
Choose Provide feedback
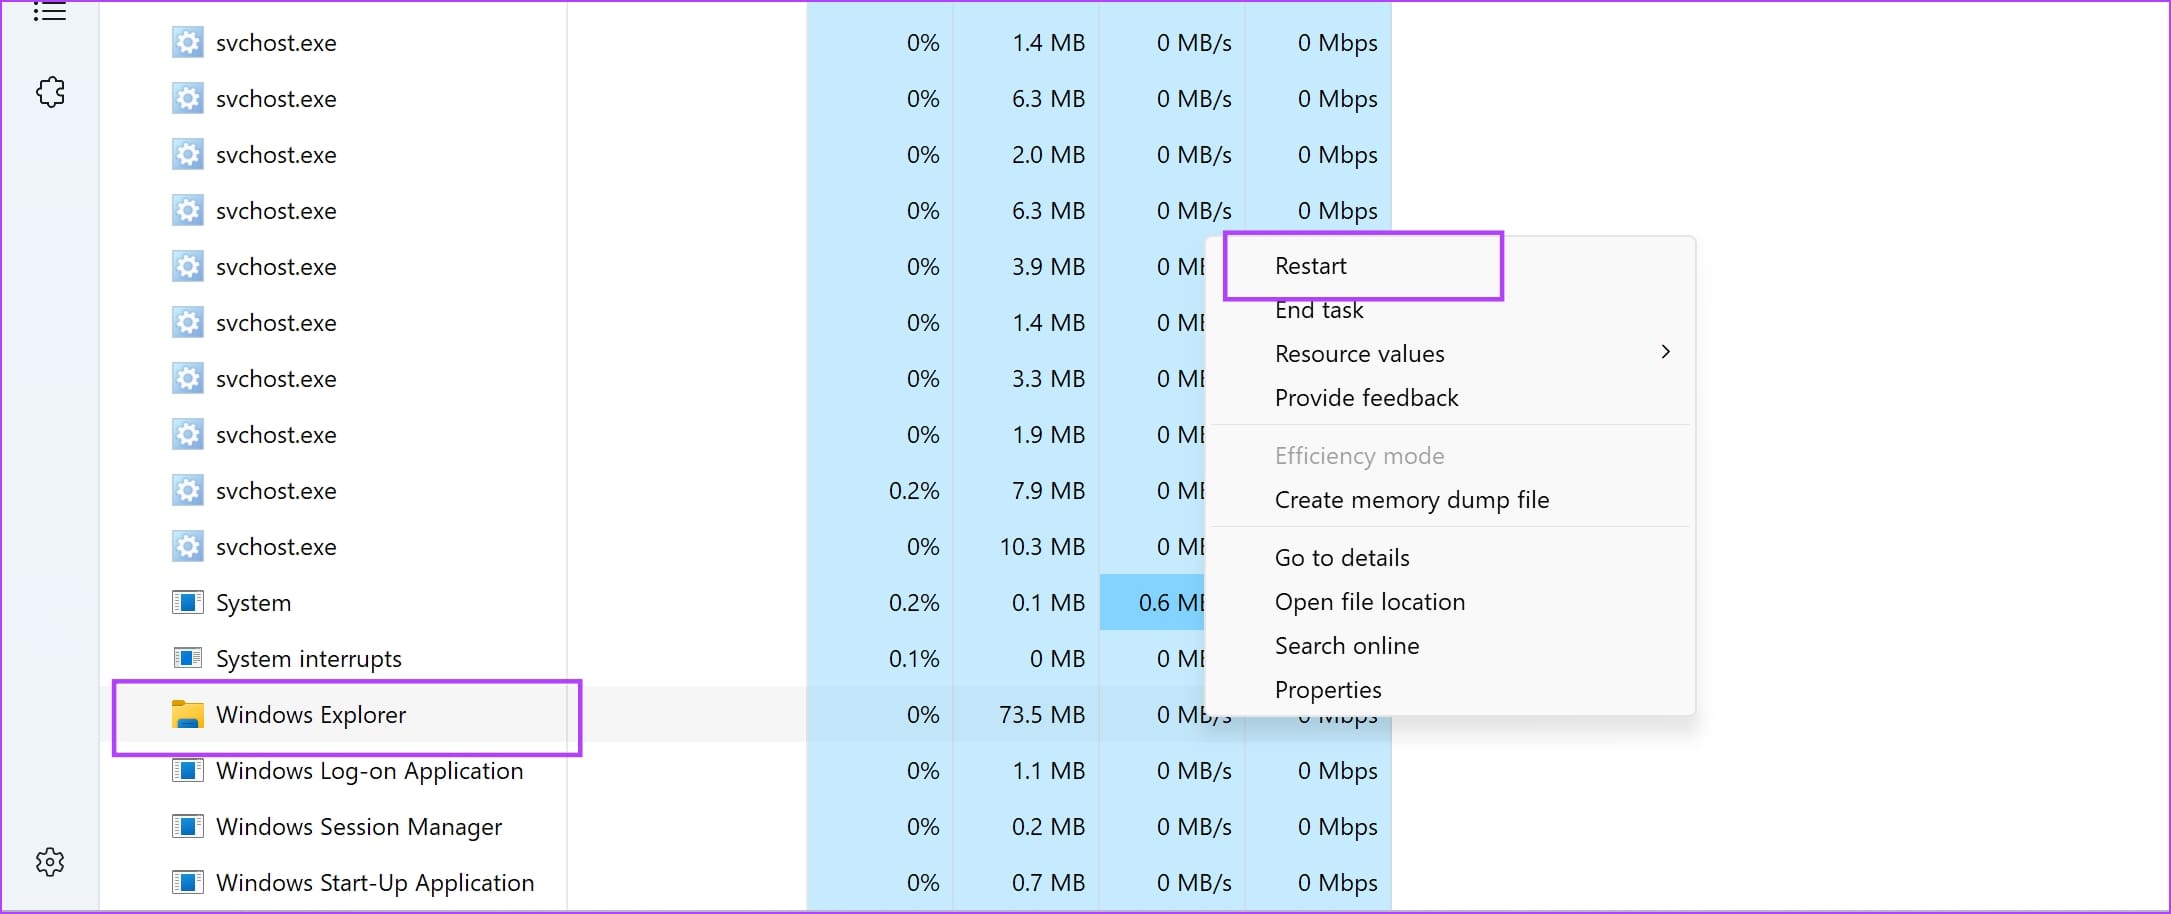coord(1366,397)
